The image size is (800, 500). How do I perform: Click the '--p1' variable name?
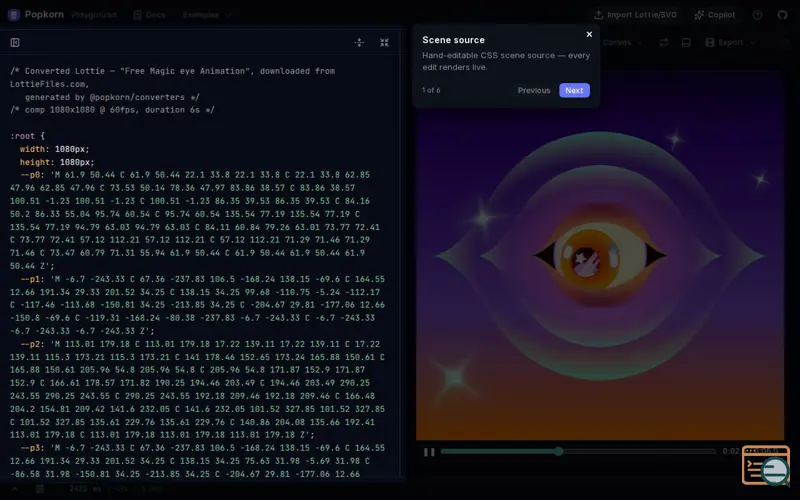click(30, 280)
